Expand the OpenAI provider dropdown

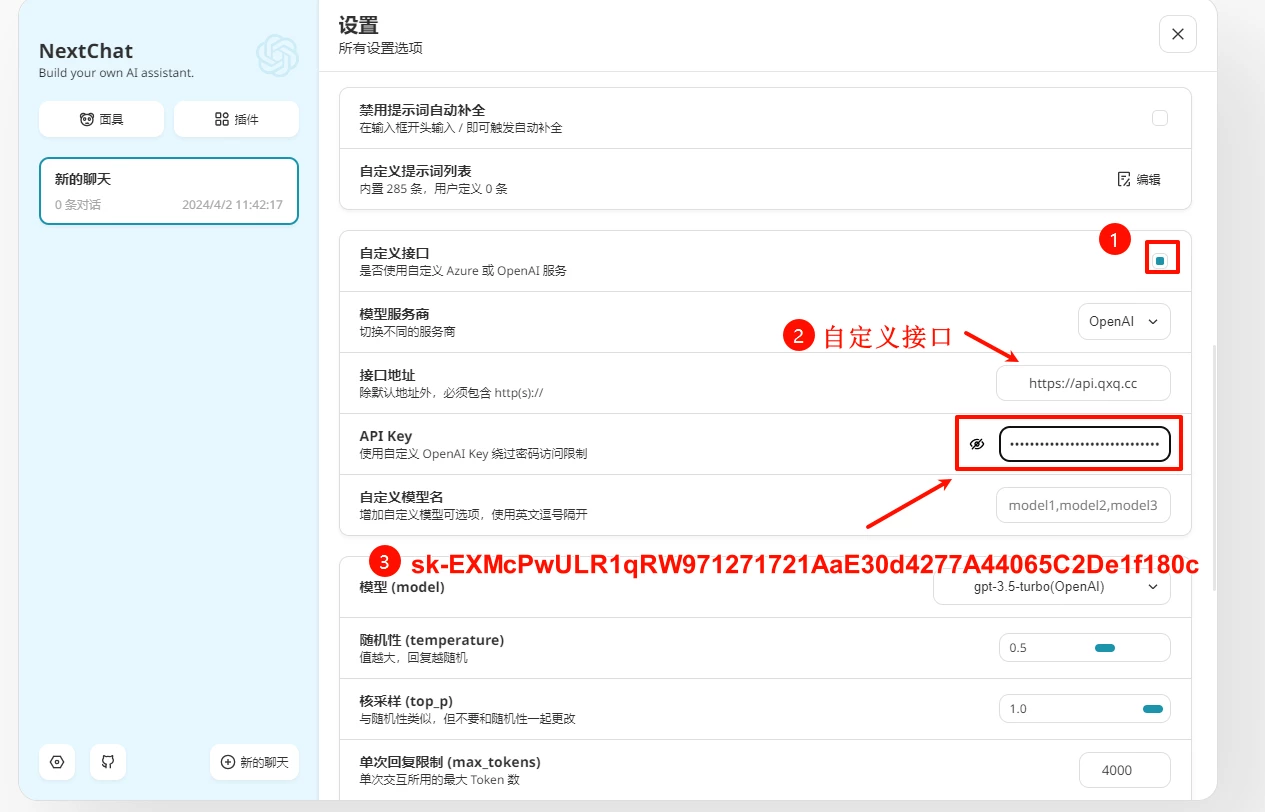point(1123,322)
